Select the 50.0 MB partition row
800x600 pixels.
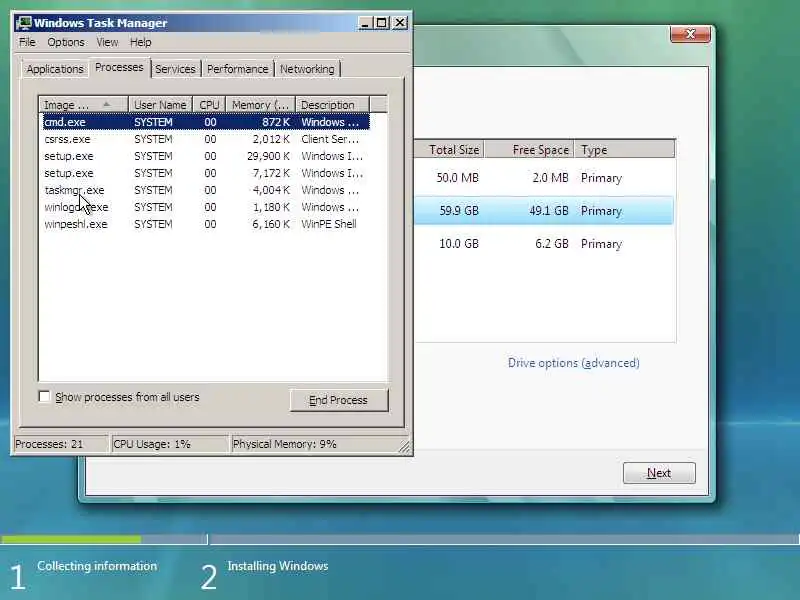tap(544, 178)
